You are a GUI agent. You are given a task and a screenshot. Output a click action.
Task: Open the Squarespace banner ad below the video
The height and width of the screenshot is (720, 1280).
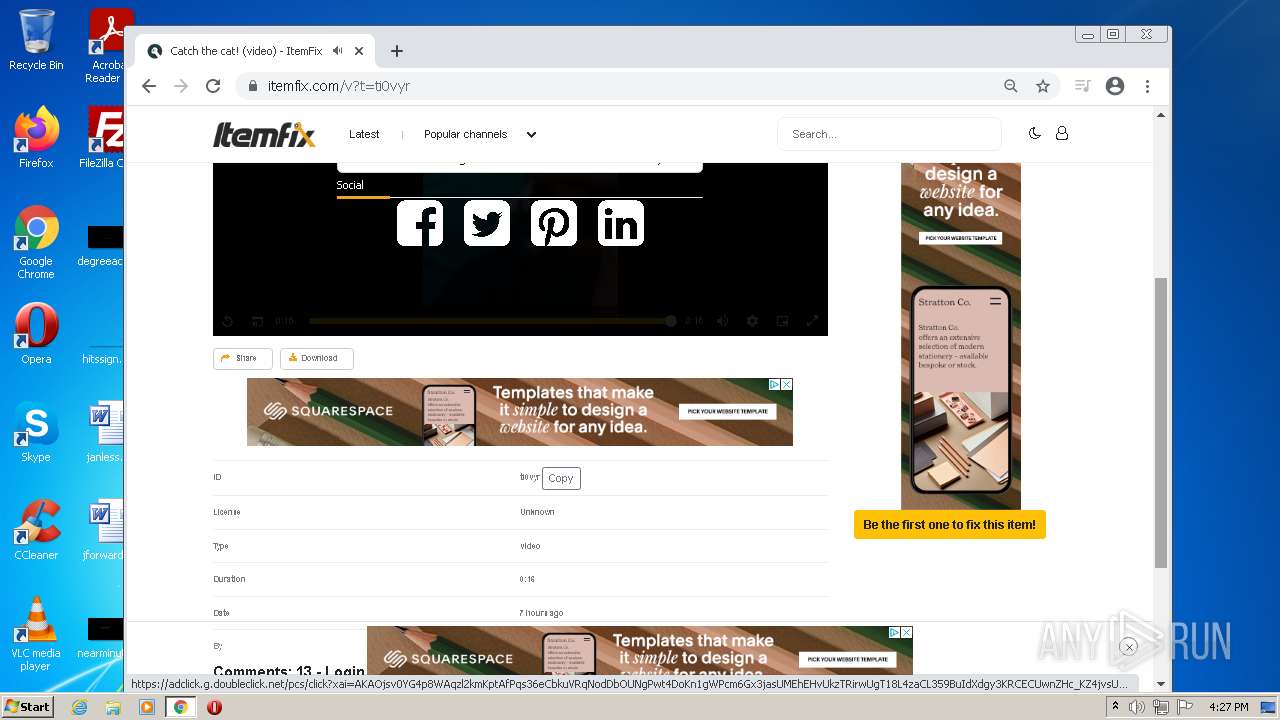pos(520,412)
